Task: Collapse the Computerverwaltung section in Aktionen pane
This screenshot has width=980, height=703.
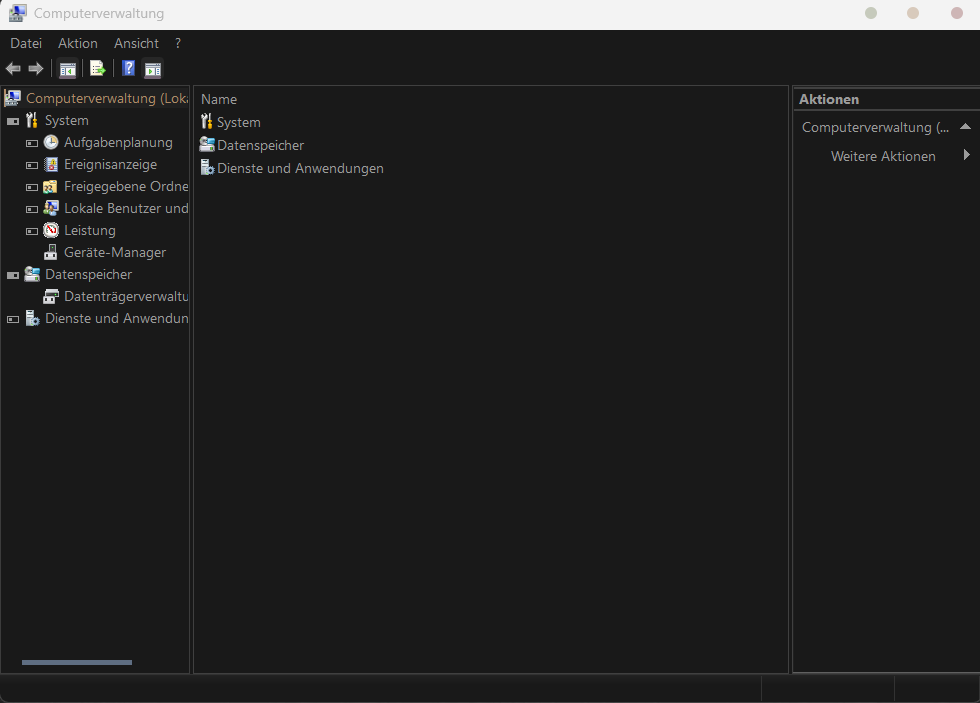Action: coord(965,127)
